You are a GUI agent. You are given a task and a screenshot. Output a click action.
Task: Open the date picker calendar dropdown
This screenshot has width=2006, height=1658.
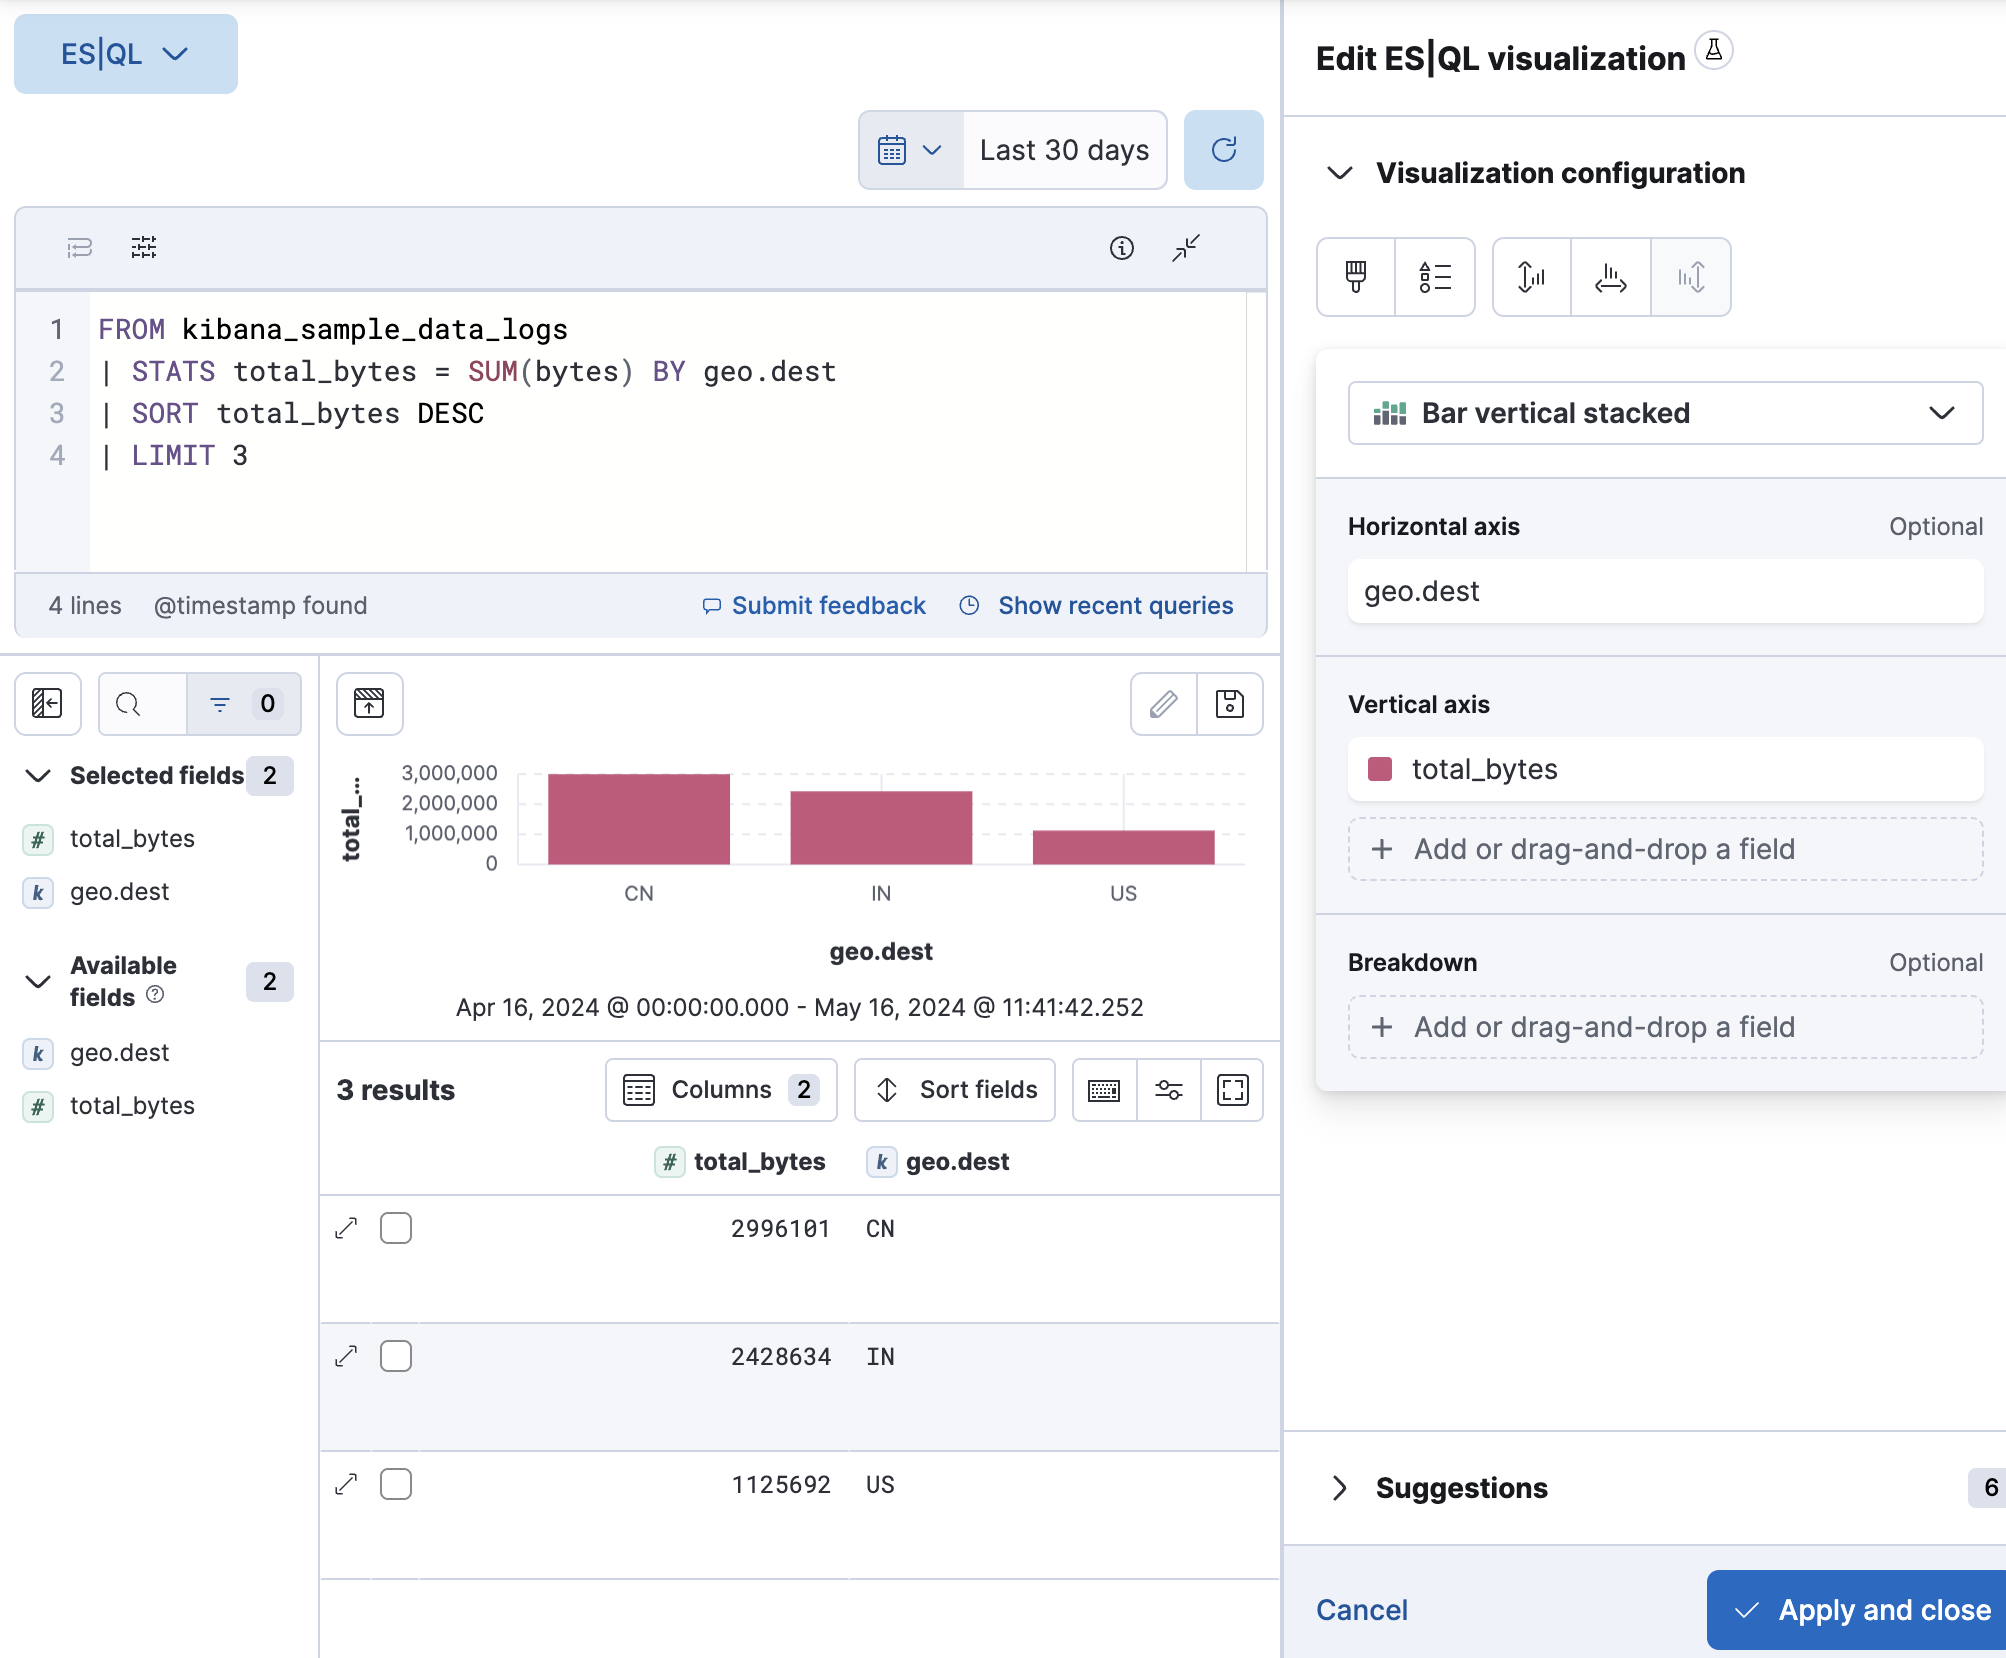point(910,150)
